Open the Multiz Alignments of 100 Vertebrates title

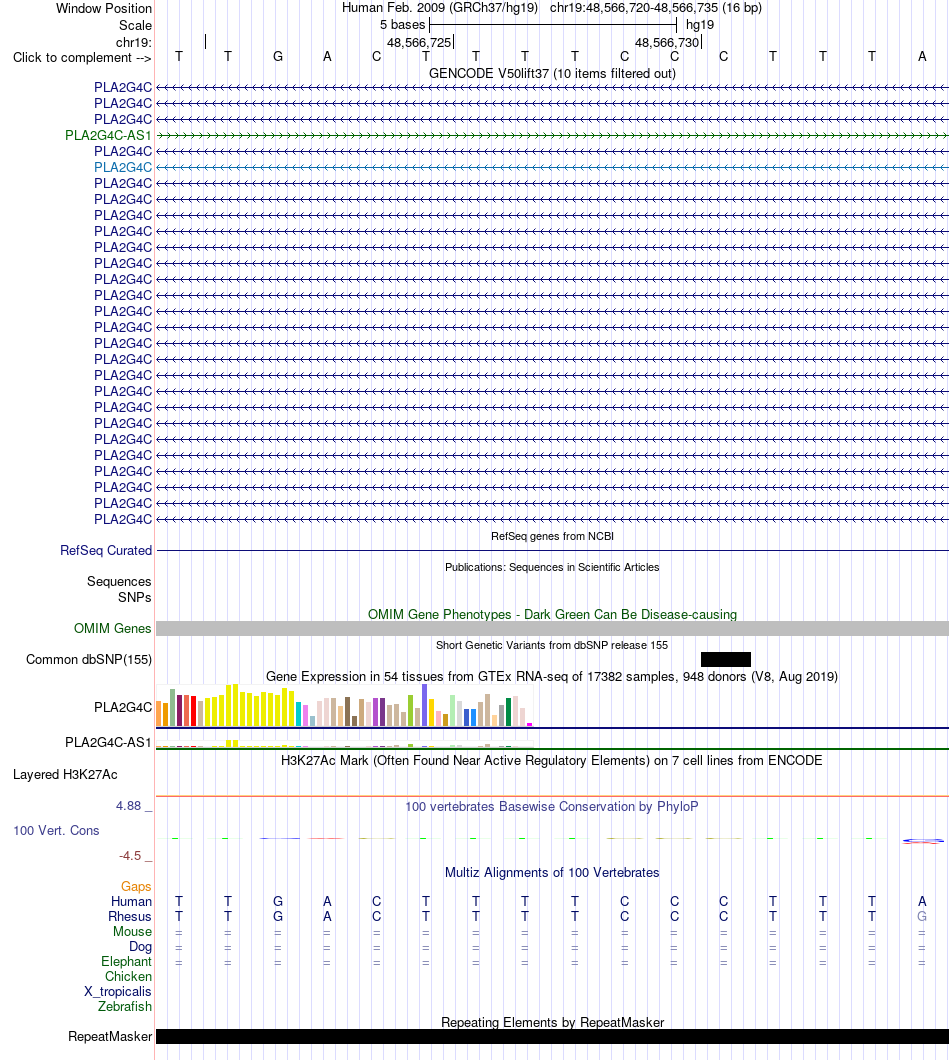(x=552, y=873)
